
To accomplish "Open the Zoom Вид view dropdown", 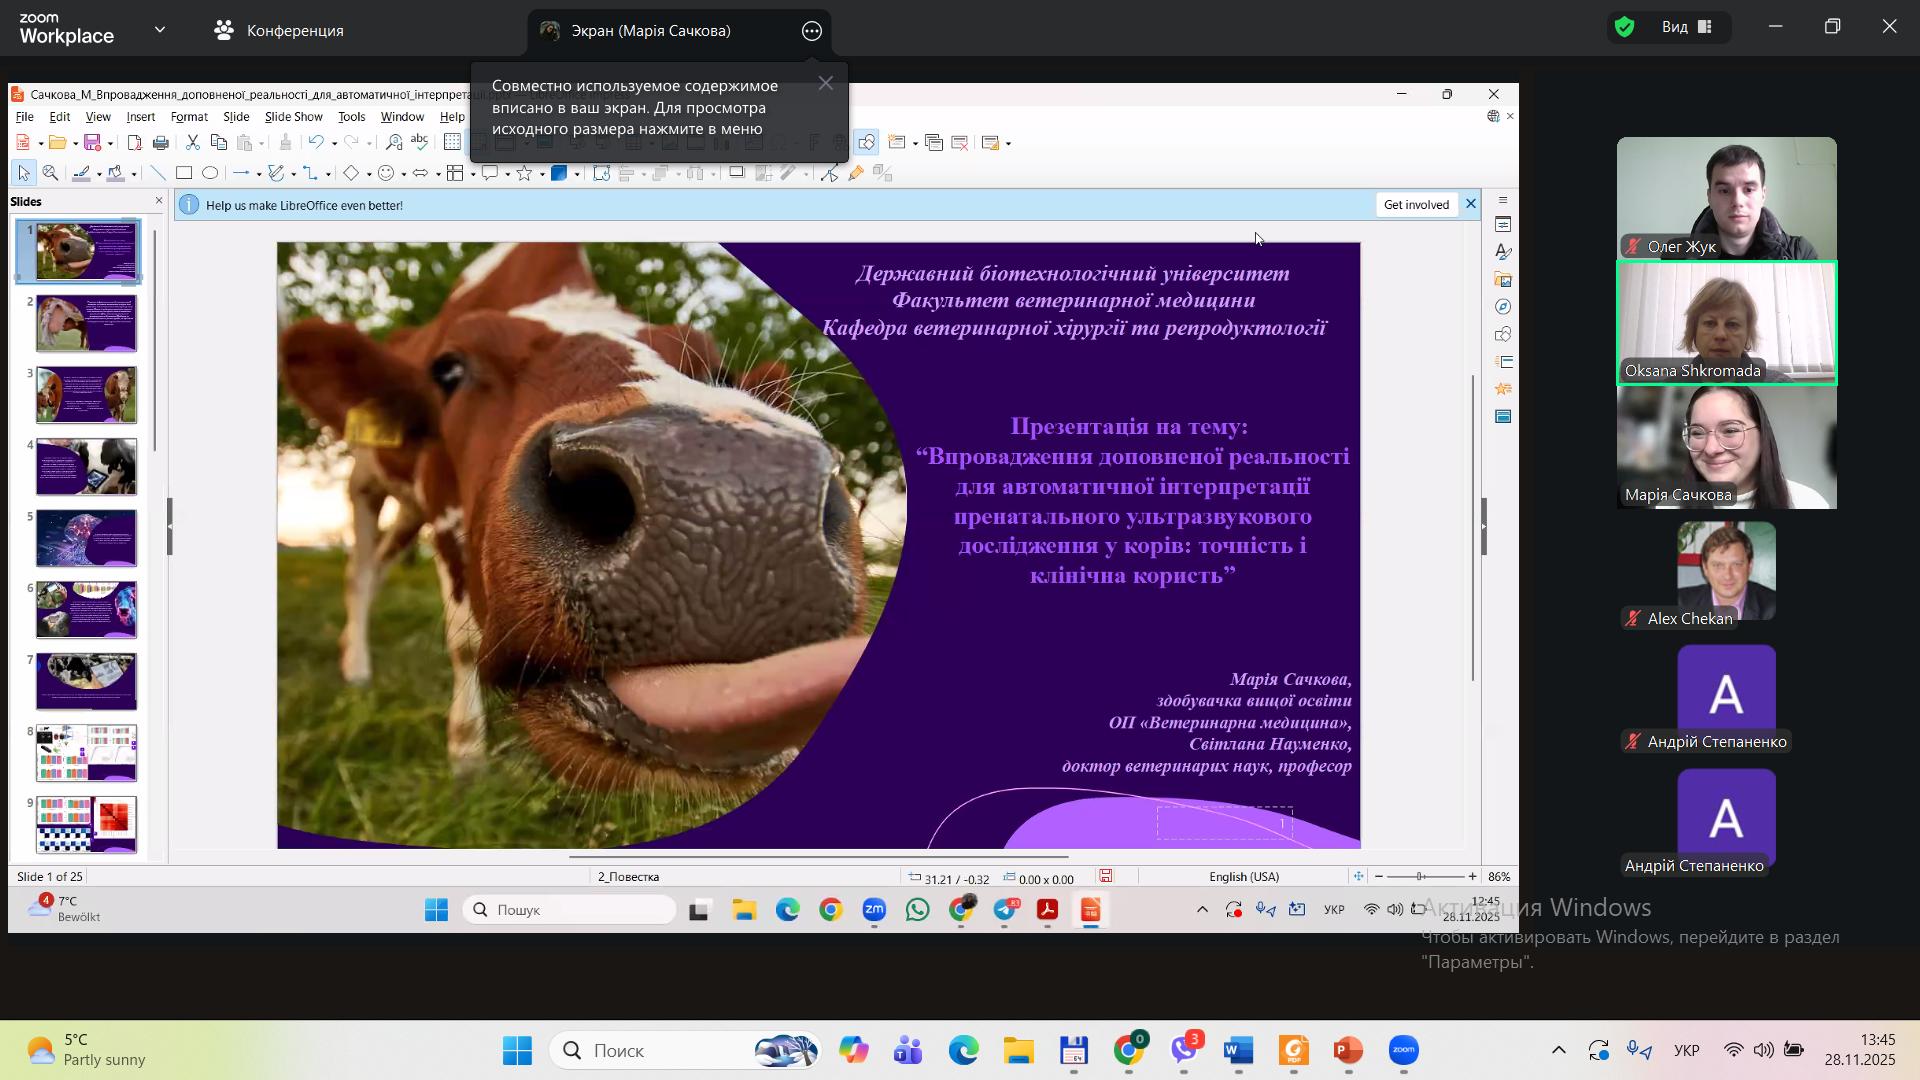I will pos(1688,27).
